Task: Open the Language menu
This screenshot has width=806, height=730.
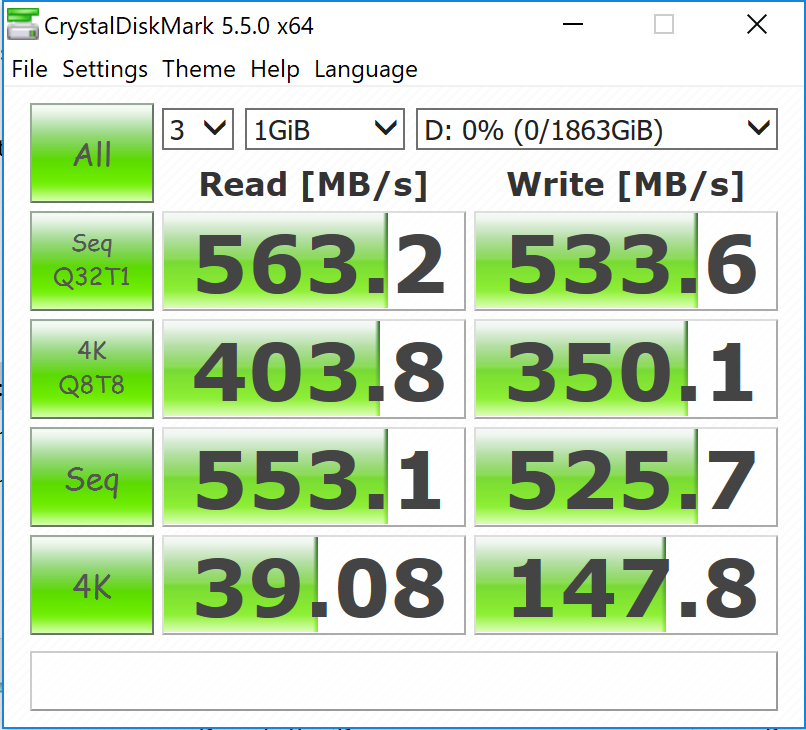Action: (x=365, y=69)
